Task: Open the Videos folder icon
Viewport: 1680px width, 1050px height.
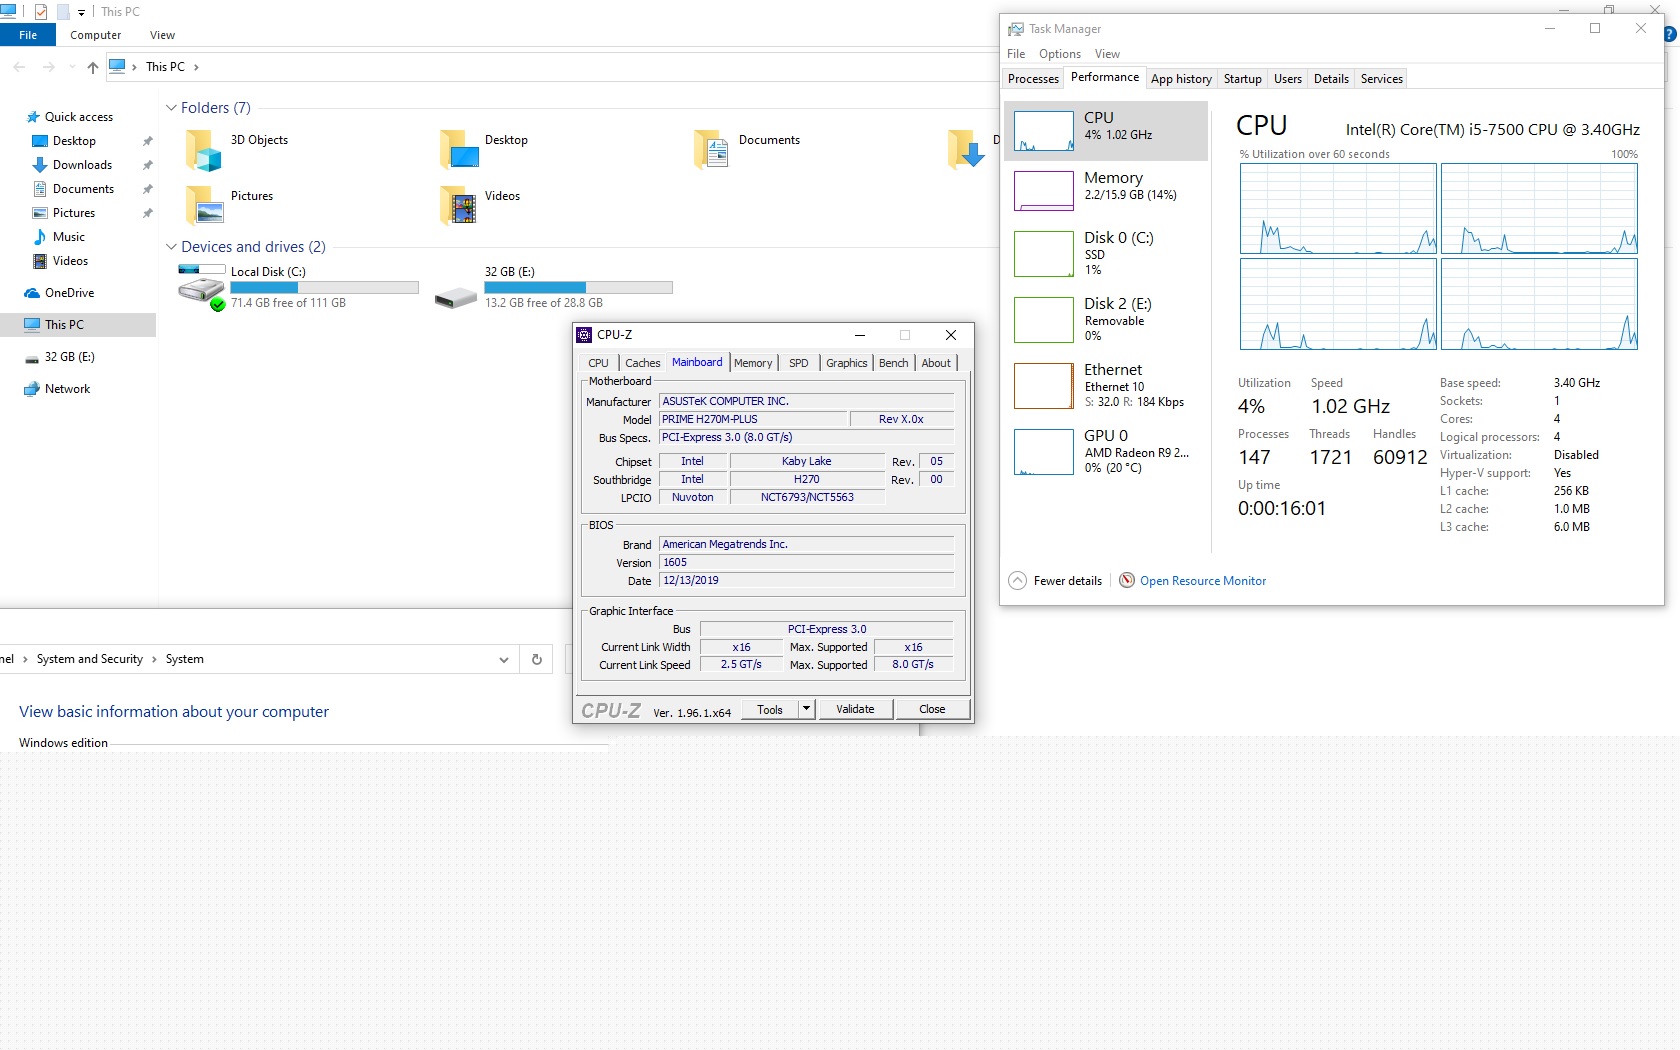Action: coord(458,205)
